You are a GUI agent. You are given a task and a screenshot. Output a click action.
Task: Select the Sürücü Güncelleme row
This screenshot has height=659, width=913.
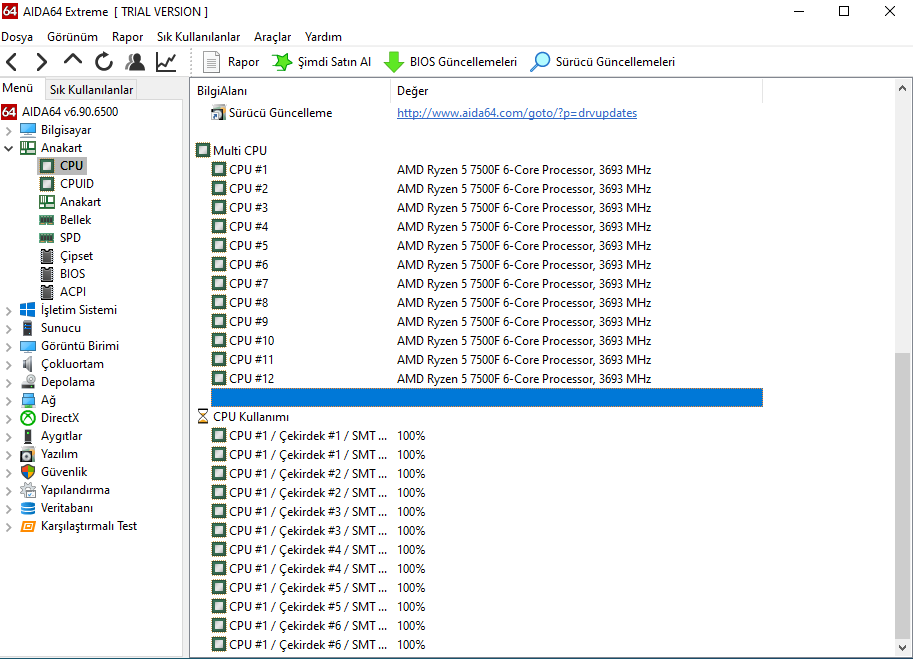coord(486,113)
